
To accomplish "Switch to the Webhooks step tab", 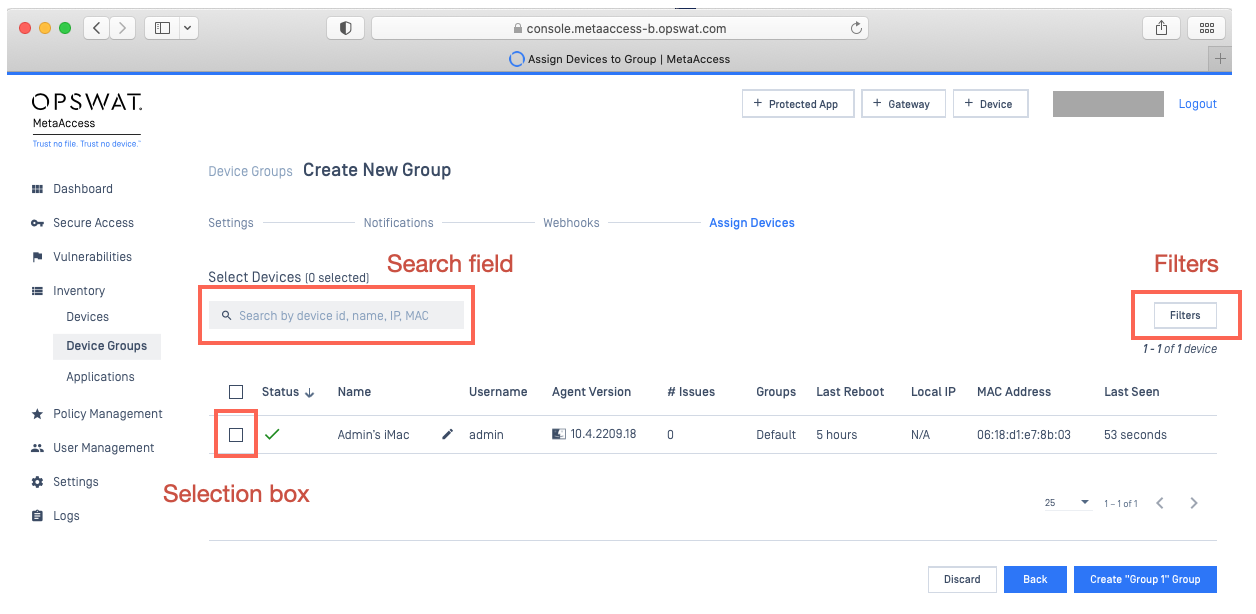I will point(571,223).
